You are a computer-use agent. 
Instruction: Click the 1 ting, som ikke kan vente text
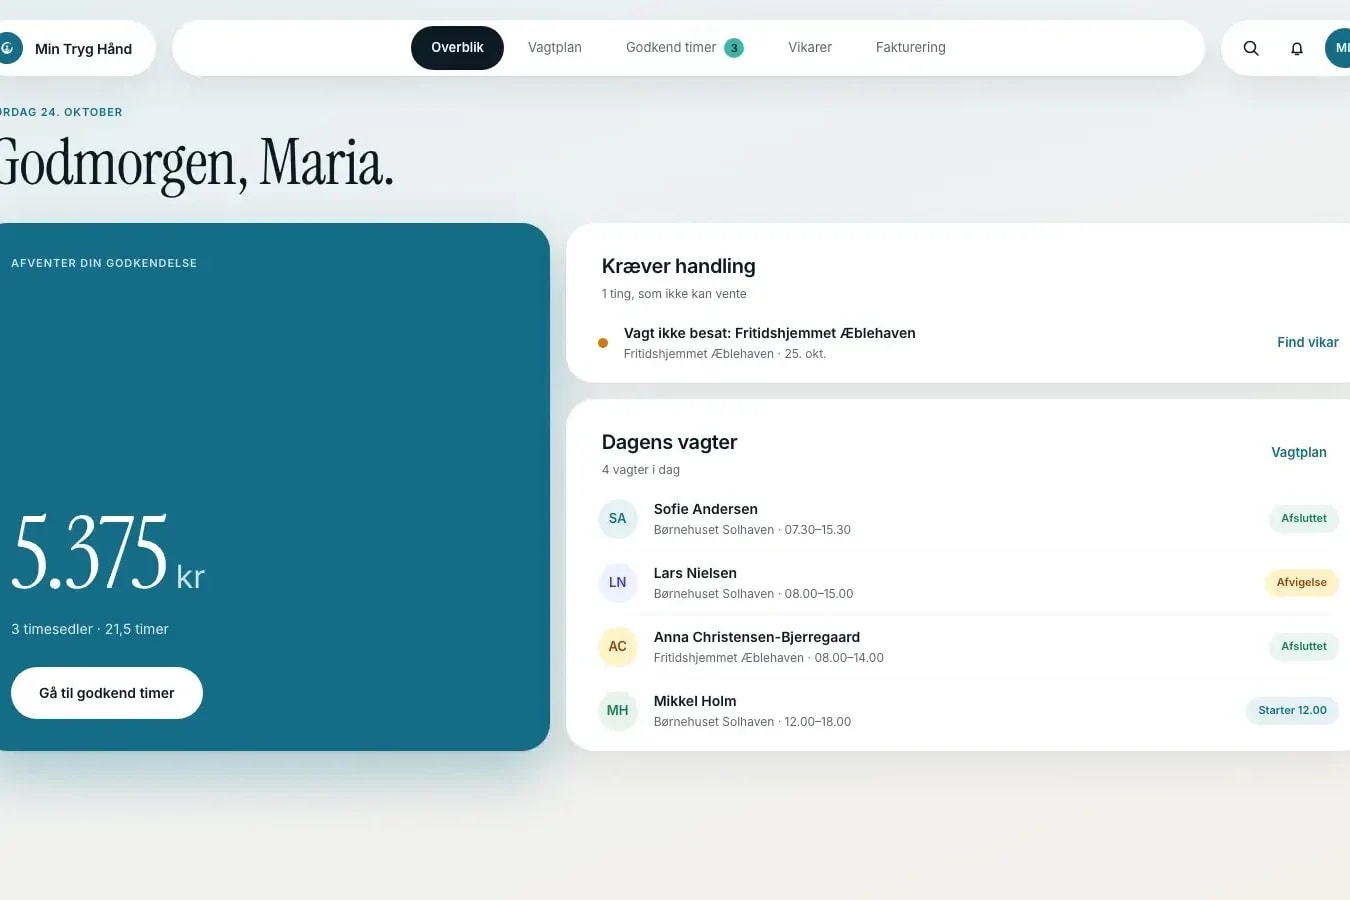674,294
